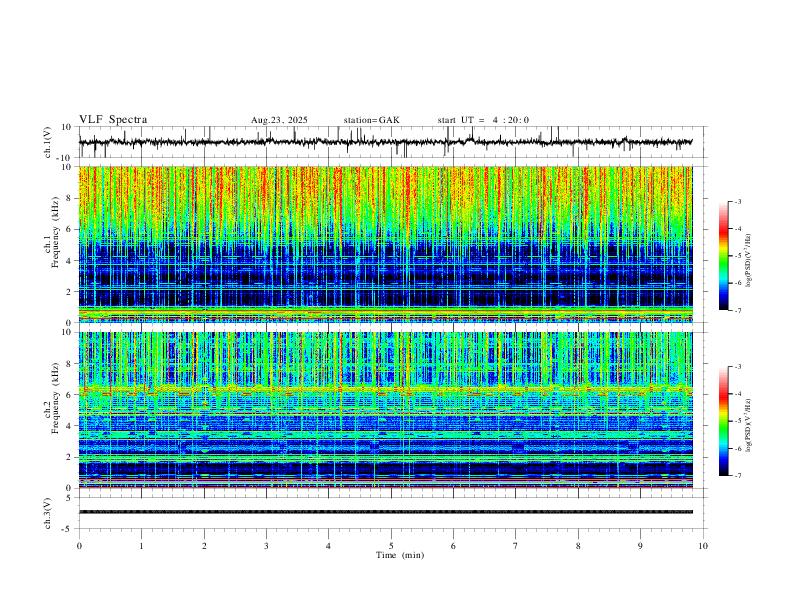The width and height of the screenshot is (792, 612).
Task: Click the ch.1 spectrogram panel
Action: [386, 244]
